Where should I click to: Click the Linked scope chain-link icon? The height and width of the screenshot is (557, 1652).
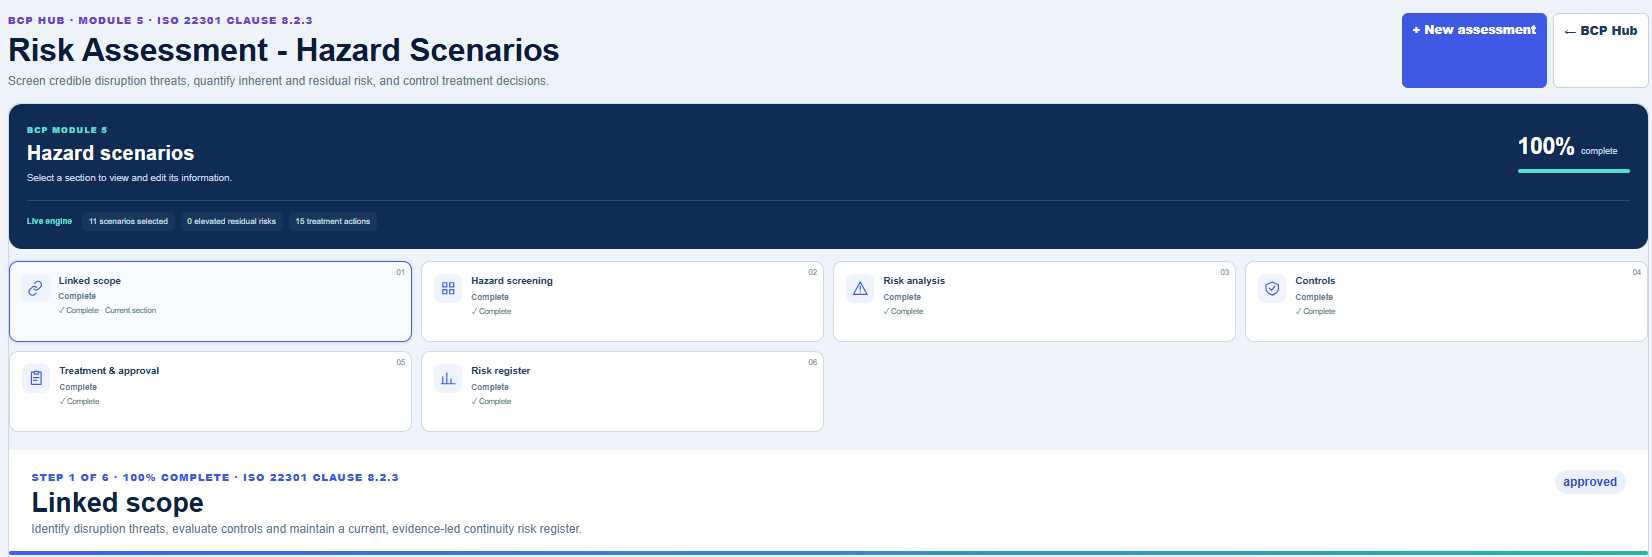[35, 288]
